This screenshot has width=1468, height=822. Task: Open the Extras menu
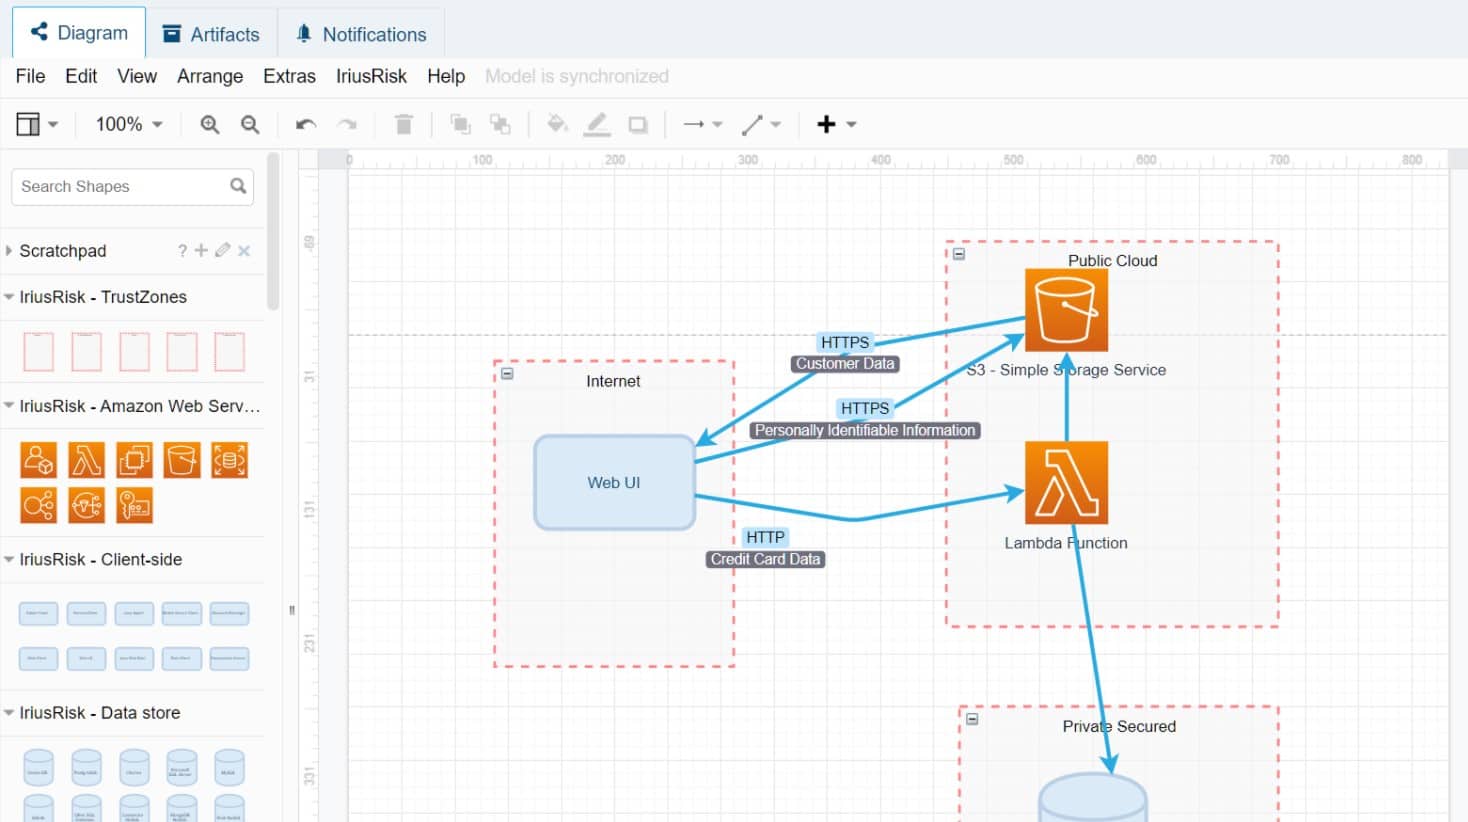289,76
